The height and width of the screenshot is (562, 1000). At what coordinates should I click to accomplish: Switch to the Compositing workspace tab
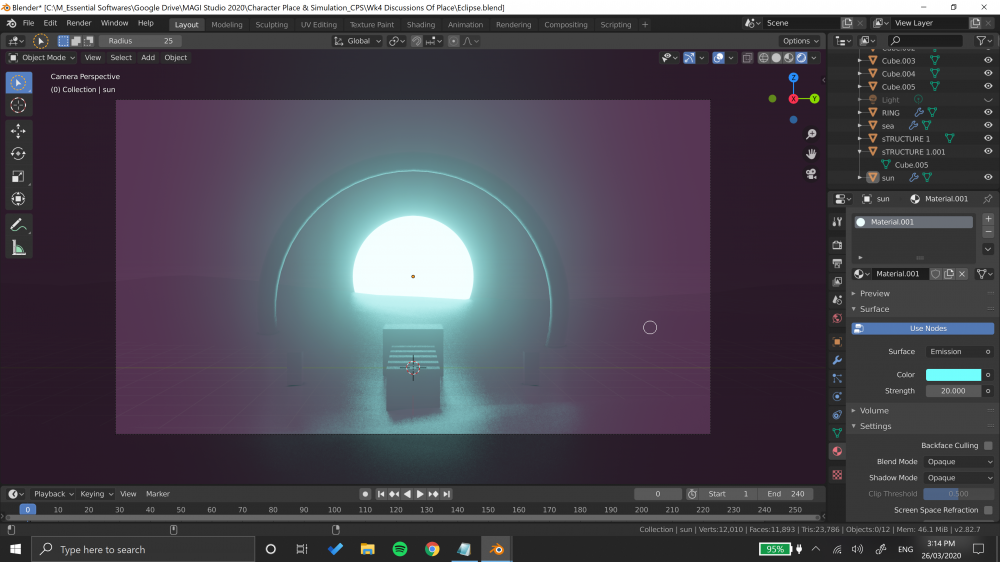566,24
